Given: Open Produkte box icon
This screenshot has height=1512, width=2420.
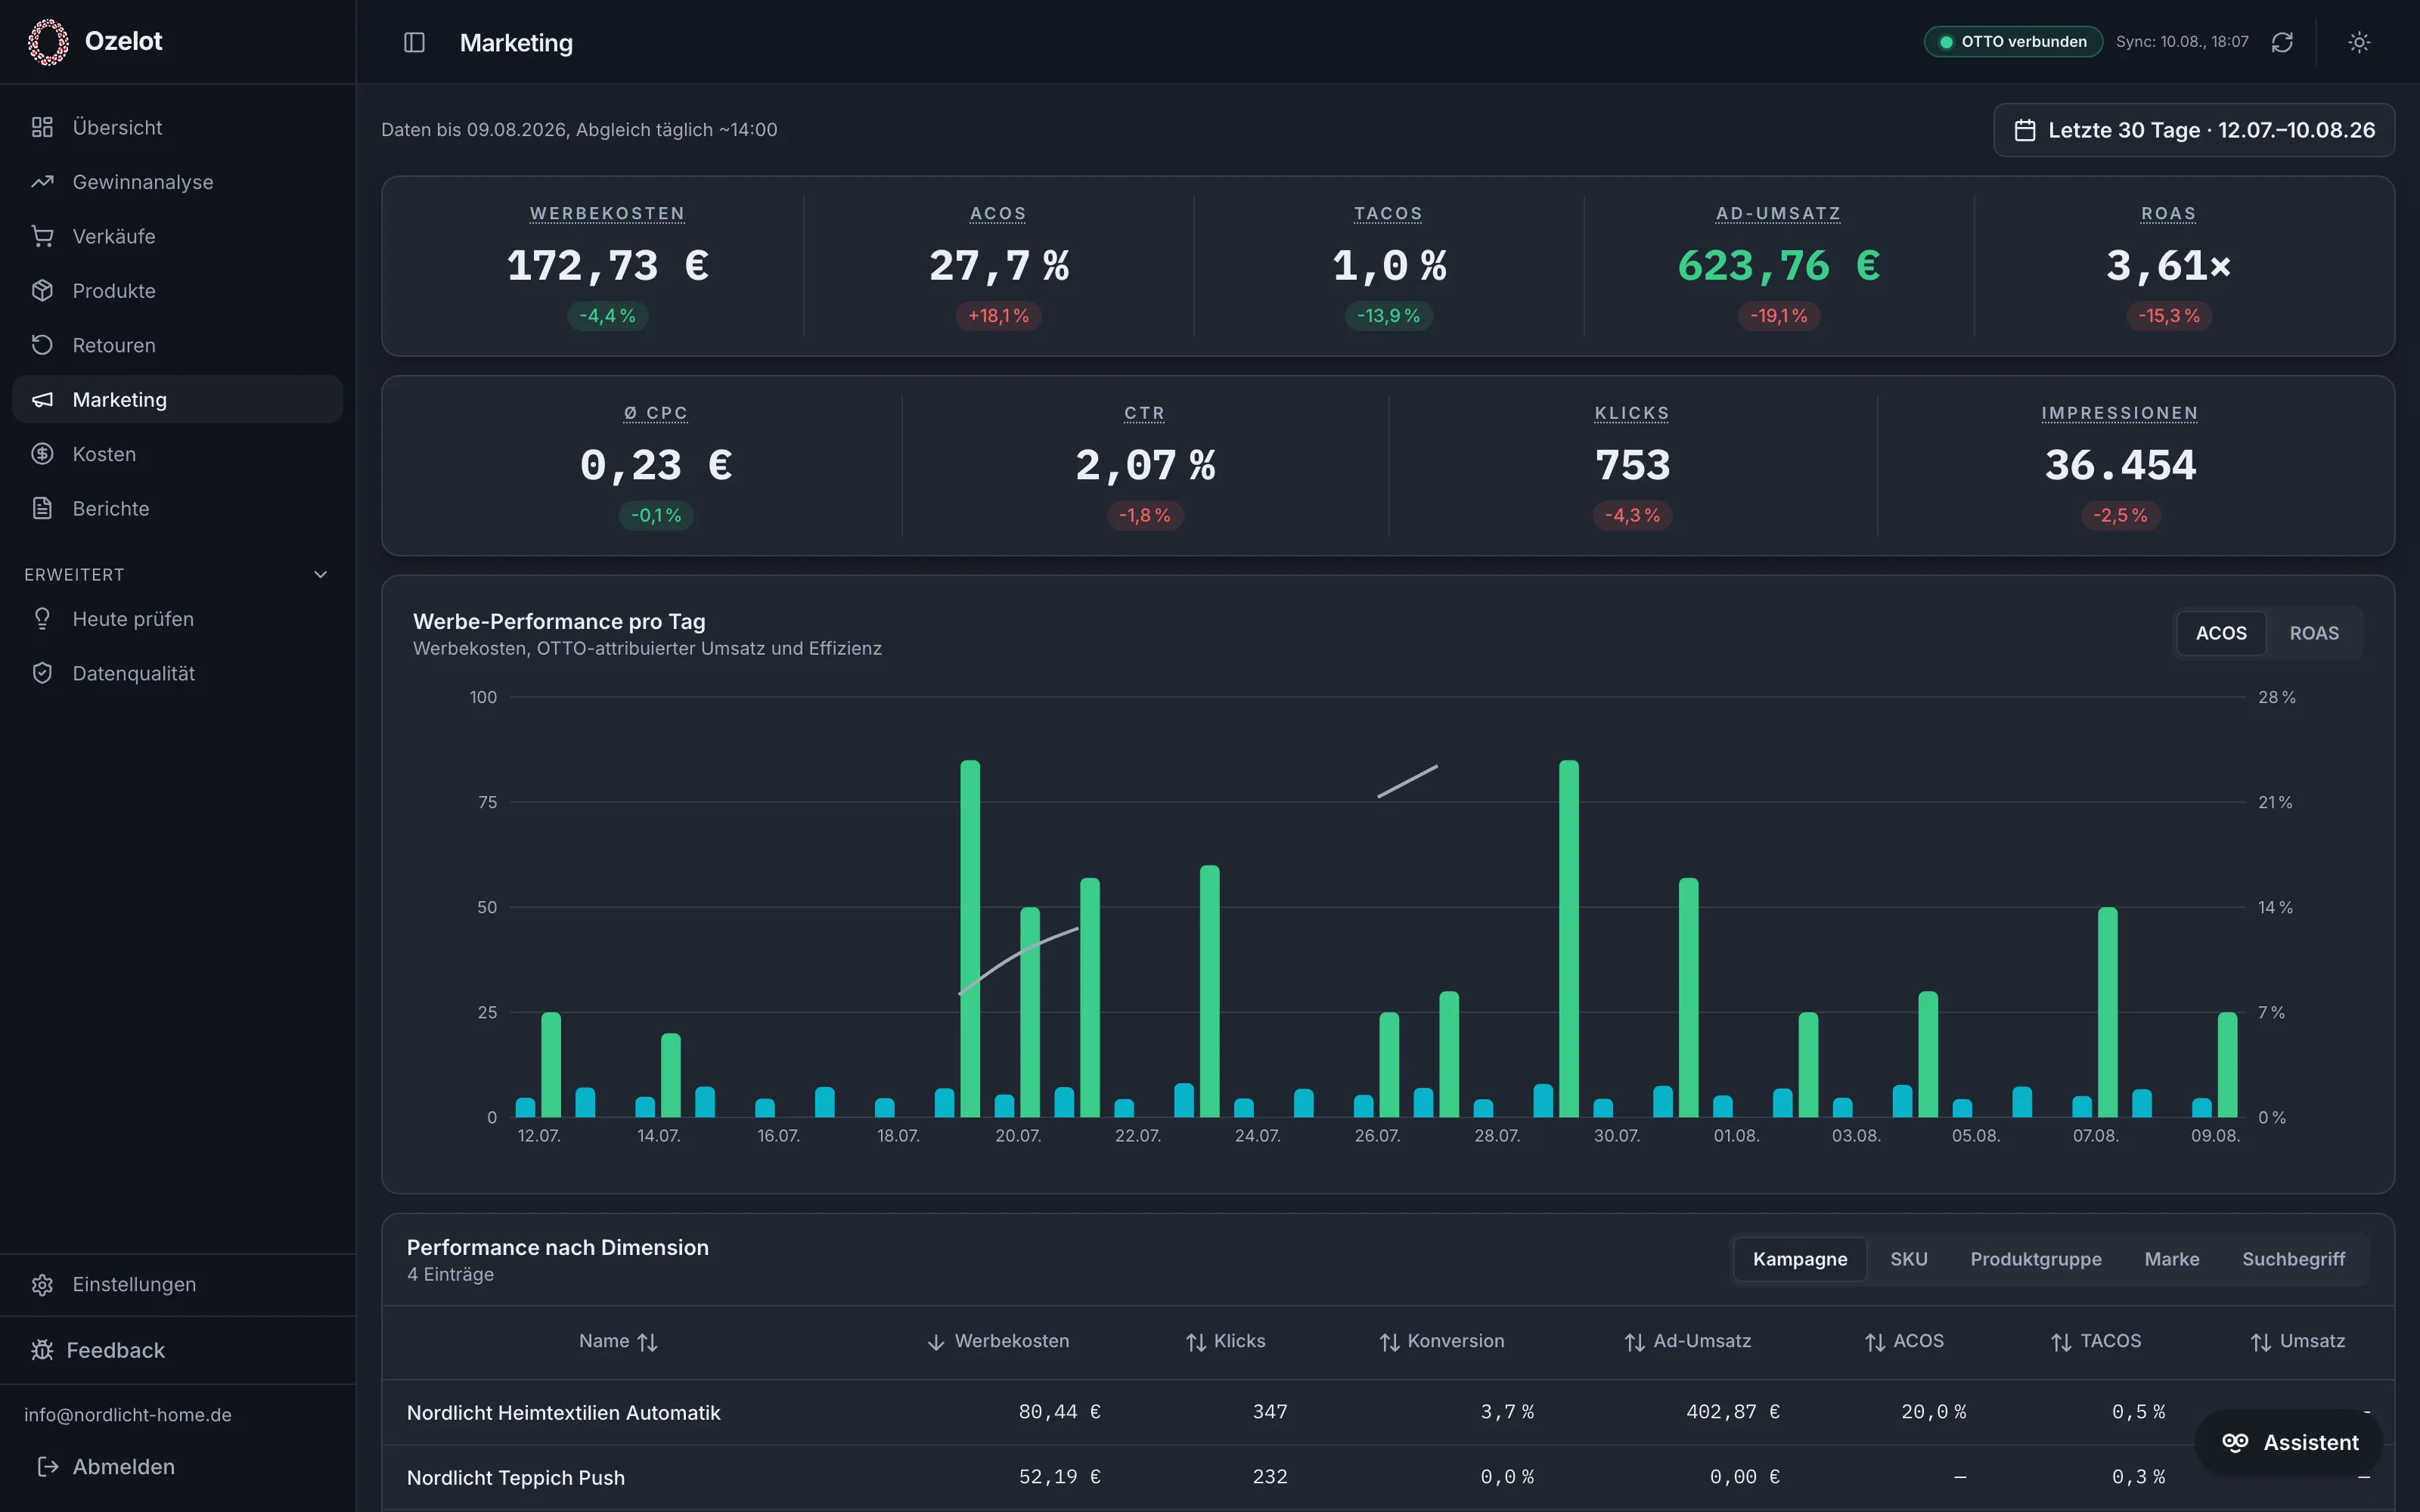Looking at the screenshot, I should tap(42, 291).
